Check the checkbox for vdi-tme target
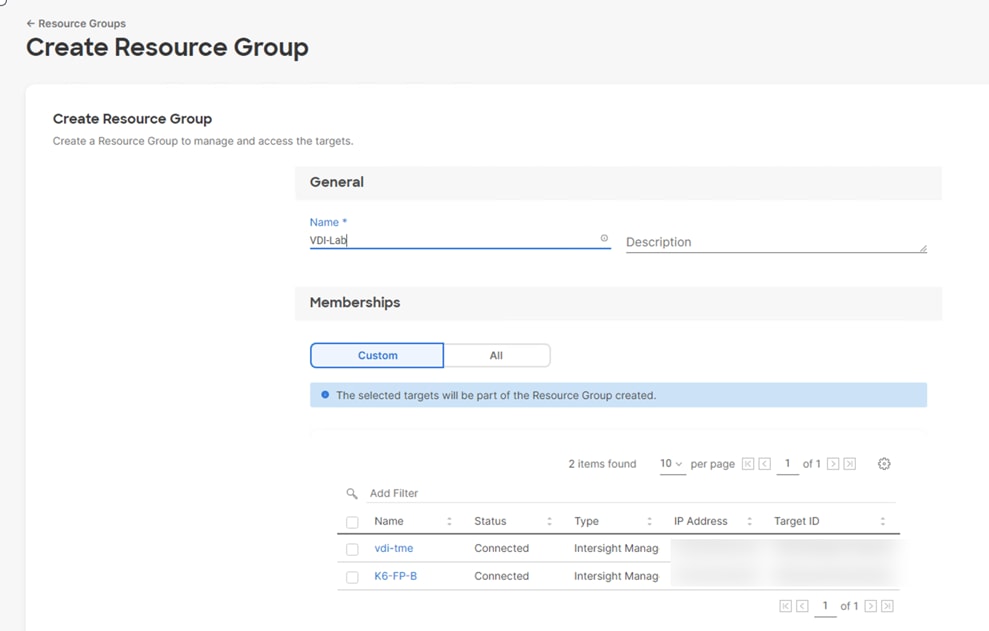Viewport: 989px width, 631px height. click(x=352, y=548)
